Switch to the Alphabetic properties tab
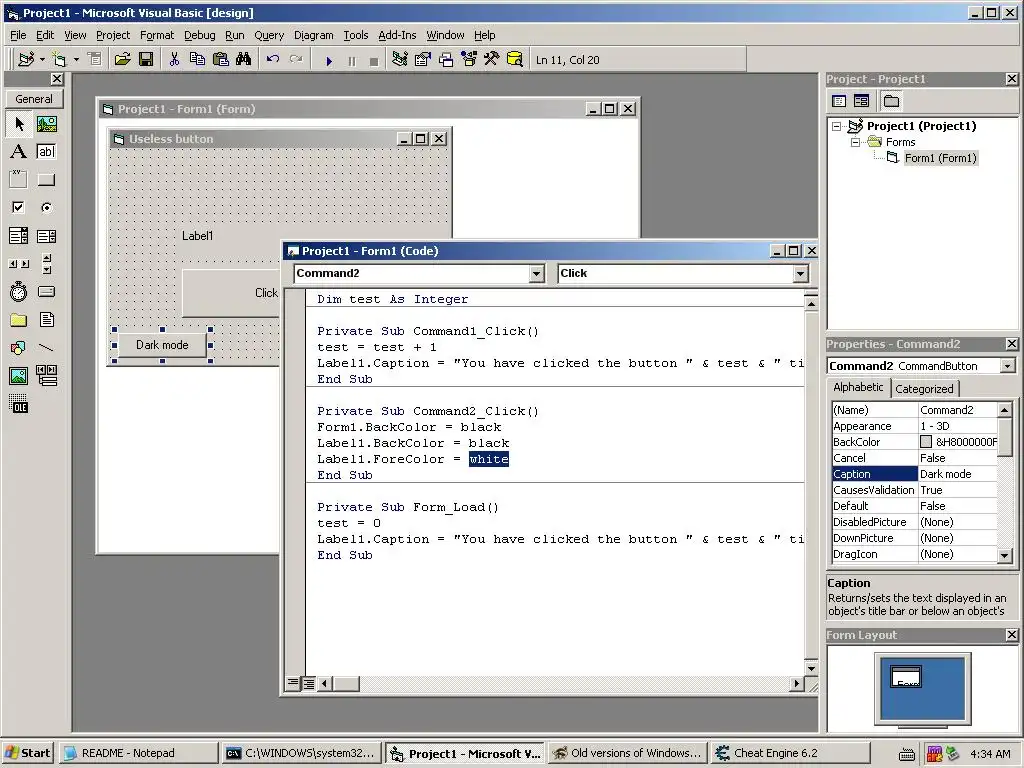1024x768 pixels. pyautogui.click(x=858, y=387)
